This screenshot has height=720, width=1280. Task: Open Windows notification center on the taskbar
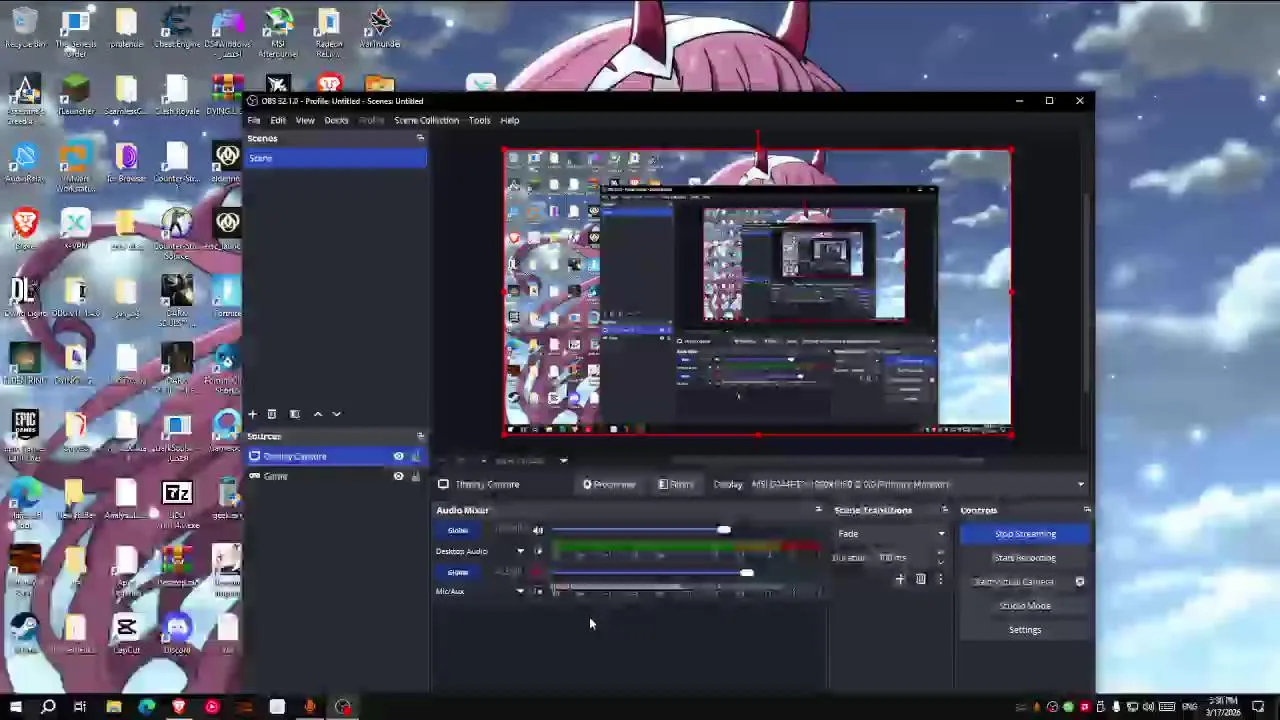(x=1258, y=707)
